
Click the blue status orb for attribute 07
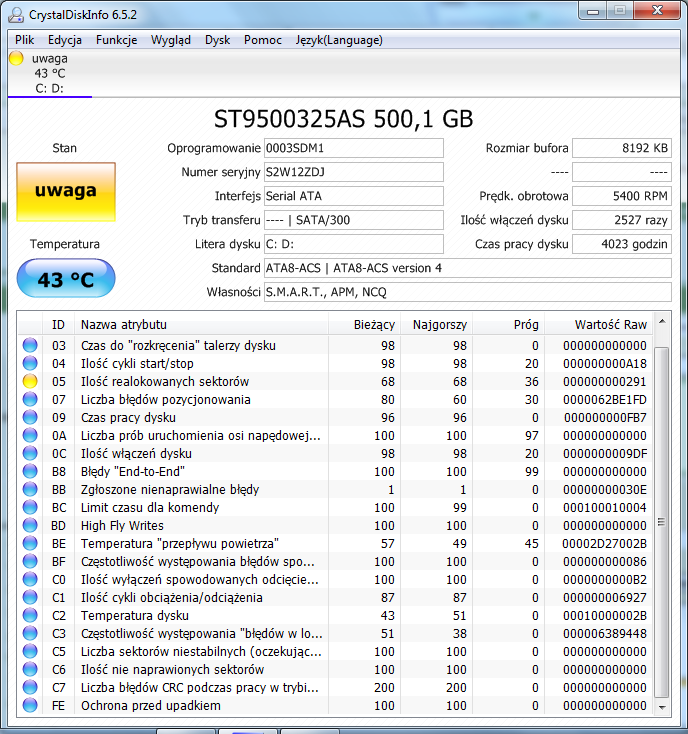point(30,399)
